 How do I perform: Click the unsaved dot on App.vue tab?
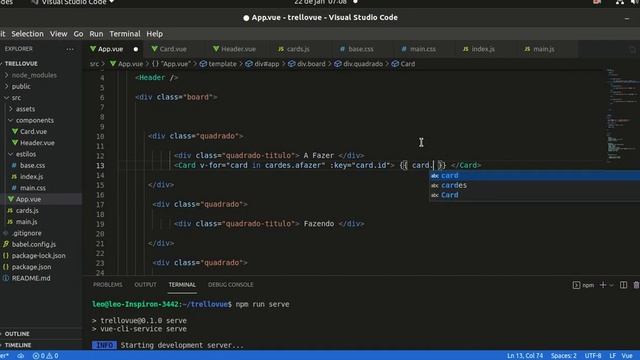136,49
